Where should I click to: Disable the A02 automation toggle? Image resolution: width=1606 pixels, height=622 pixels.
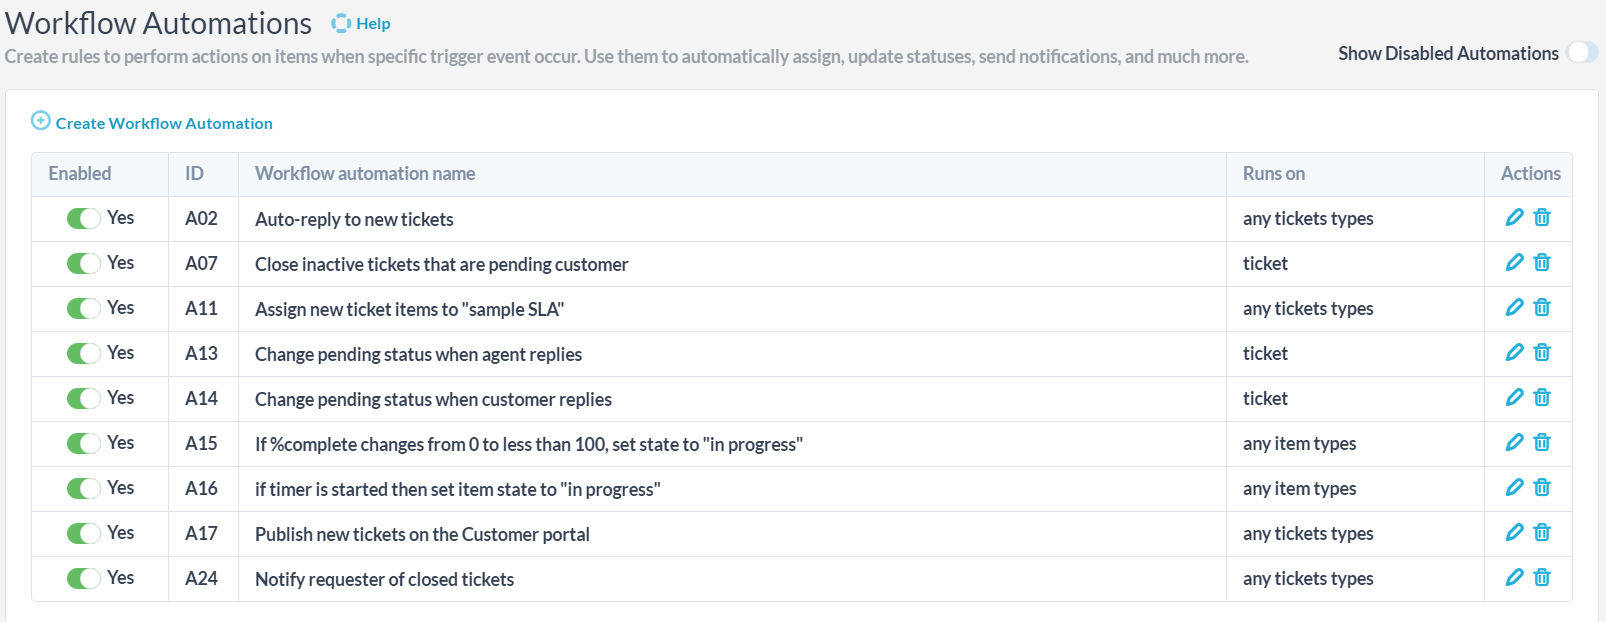[x=84, y=219]
